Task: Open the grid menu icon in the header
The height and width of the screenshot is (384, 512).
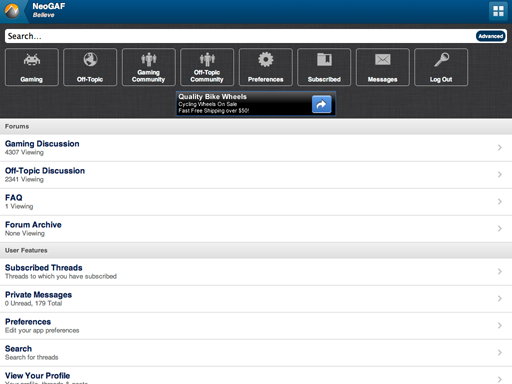Action: click(x=498, y=11)
